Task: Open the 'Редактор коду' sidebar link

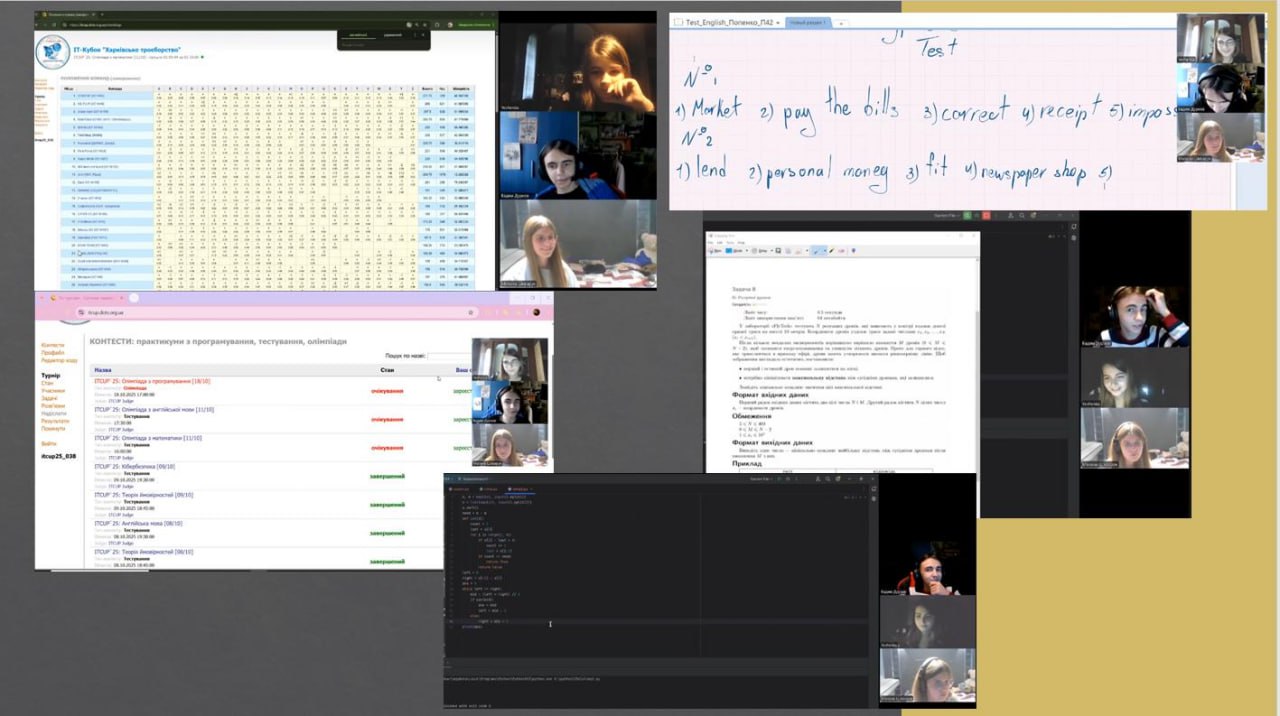Action: (x=58, y=361)
